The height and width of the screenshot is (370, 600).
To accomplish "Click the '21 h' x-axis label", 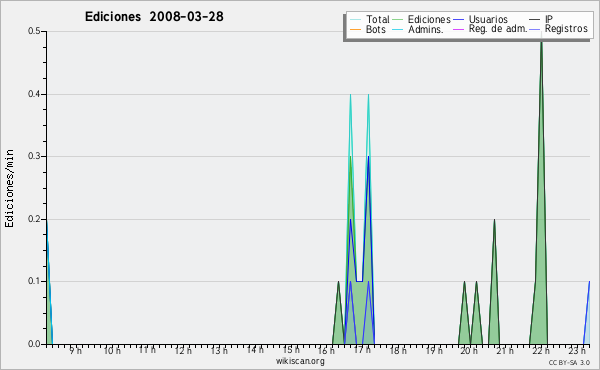I will click(x=505, y=350).
